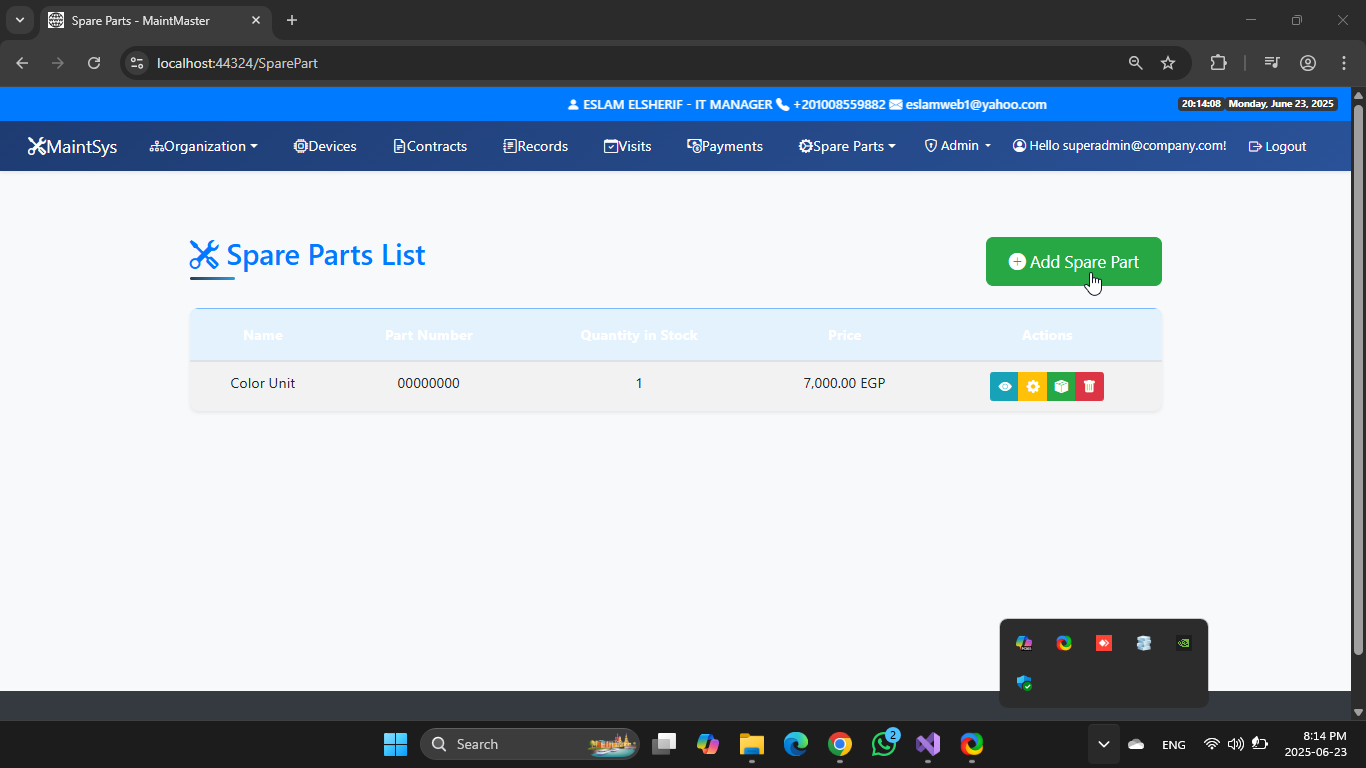Delete the Color Unit spare part
1366x768 pixels.
point(1090,386)
